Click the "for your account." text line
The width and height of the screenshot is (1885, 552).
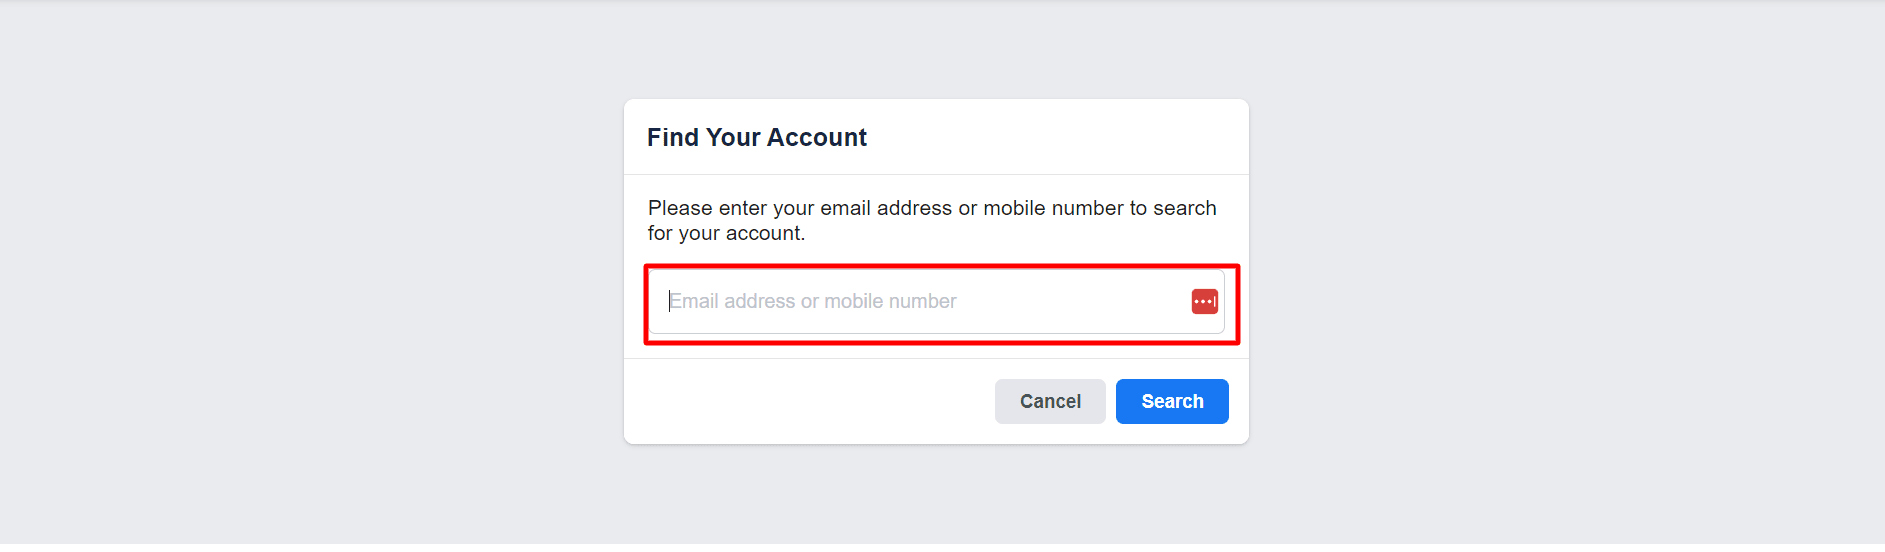coord(726,234)
